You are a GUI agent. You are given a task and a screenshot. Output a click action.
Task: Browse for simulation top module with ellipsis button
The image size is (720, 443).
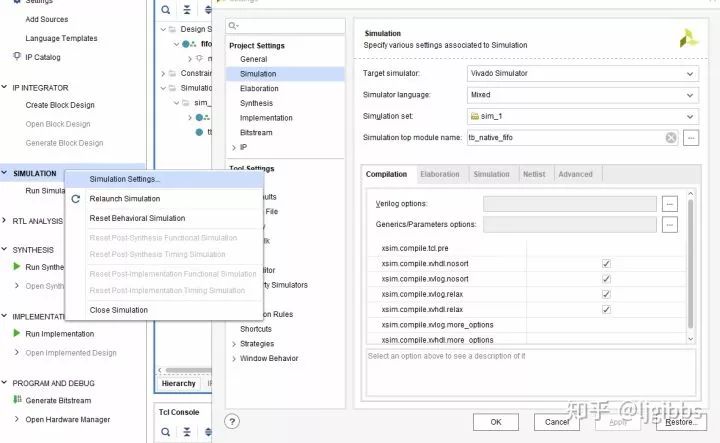coord(690,138)
